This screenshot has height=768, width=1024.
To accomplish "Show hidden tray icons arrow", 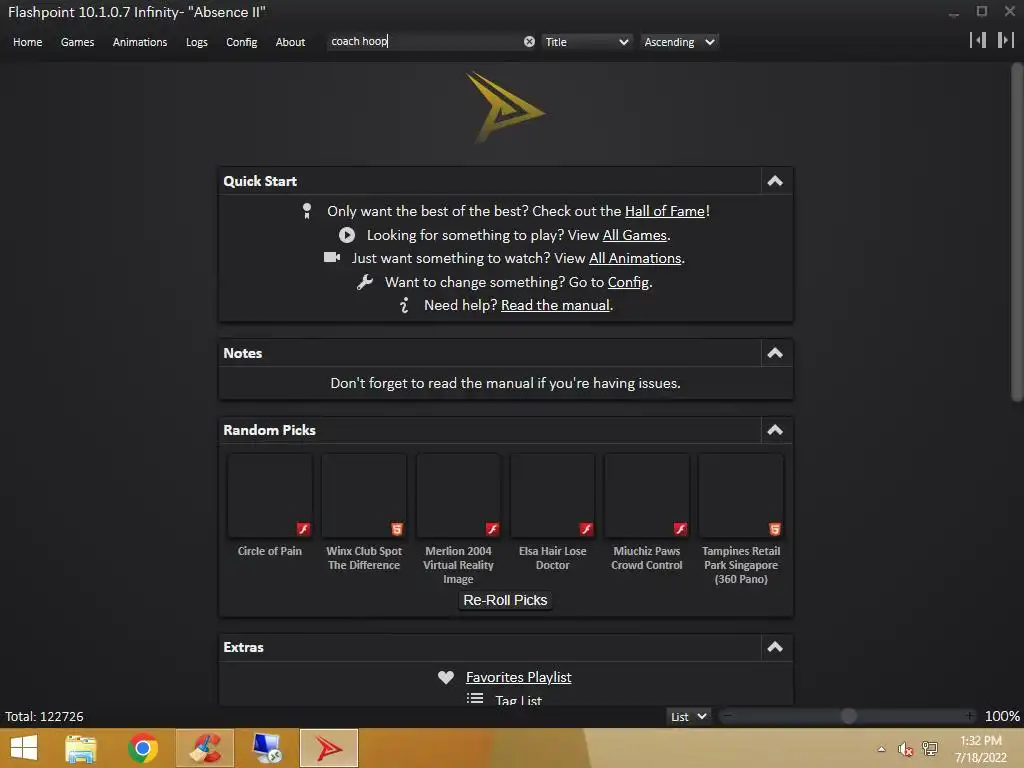I will (881, 749).
